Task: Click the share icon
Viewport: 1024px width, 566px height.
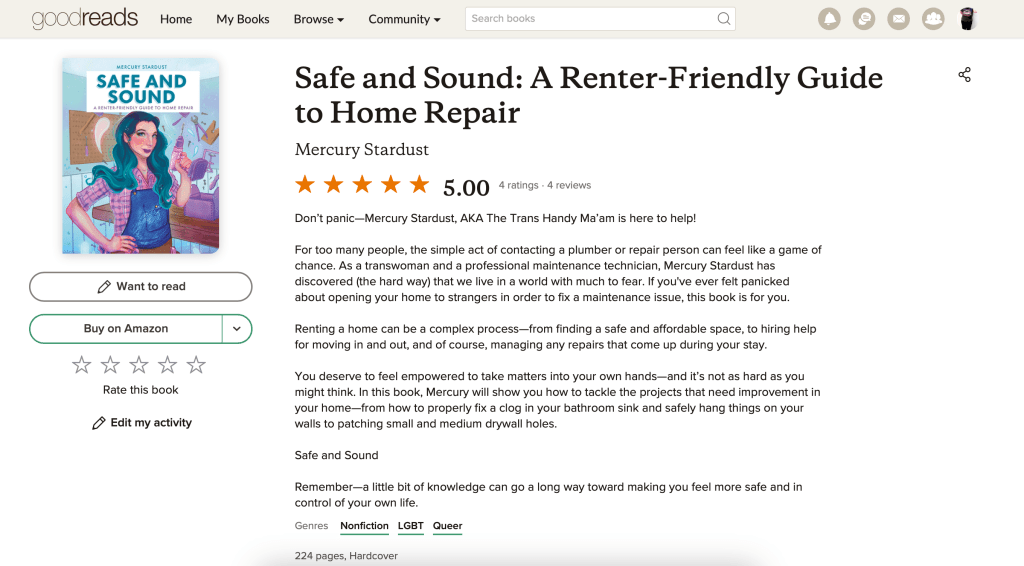Action: click(x=964, y=75)
